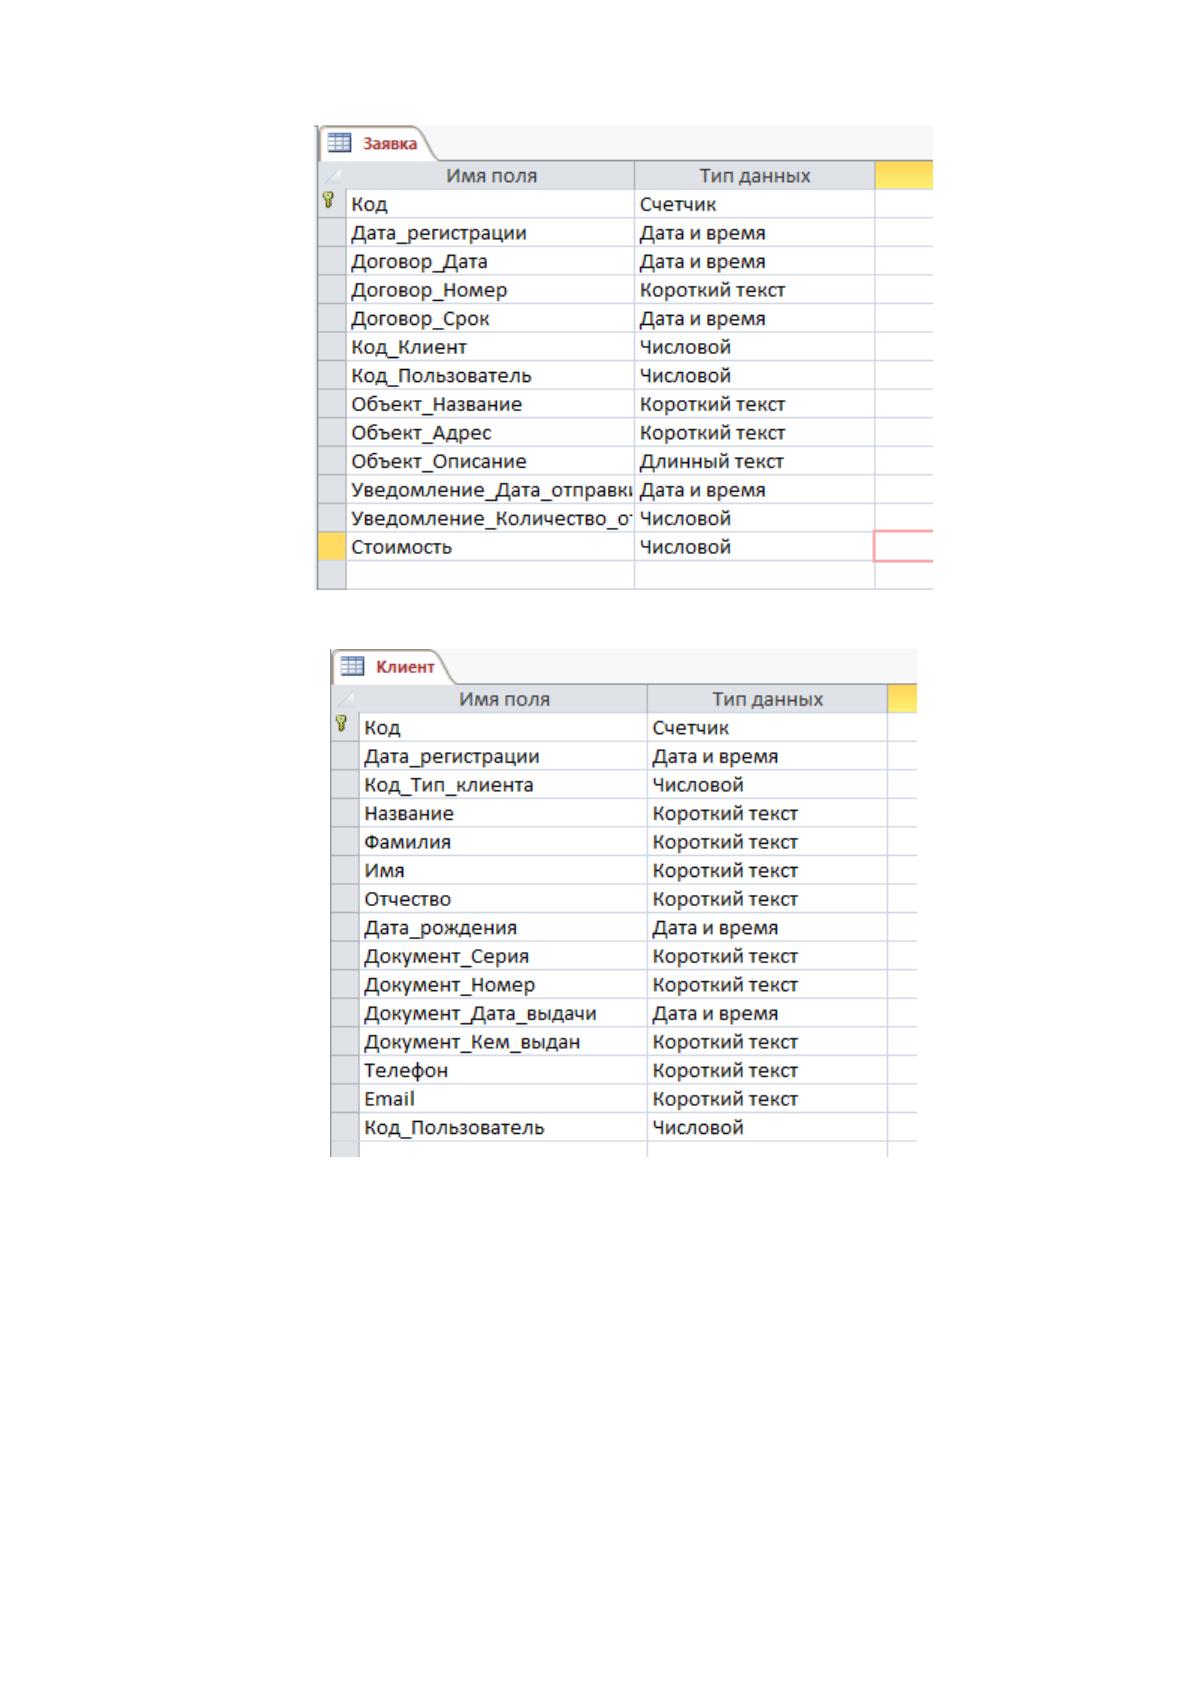Screen dimensions: 1191x1684
Task: Click the Клиент table datasheet icon
Action: [352, 666]
